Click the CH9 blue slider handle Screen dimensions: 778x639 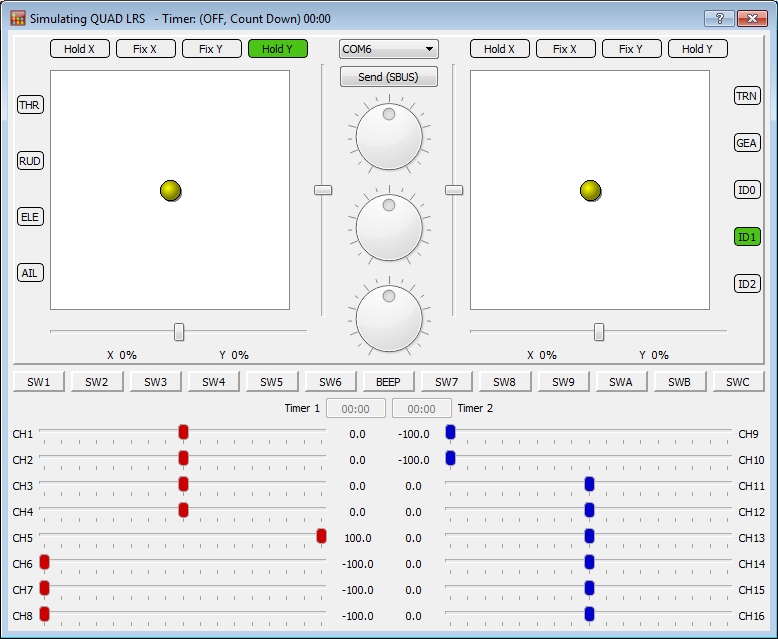click(x=450, y=432)
